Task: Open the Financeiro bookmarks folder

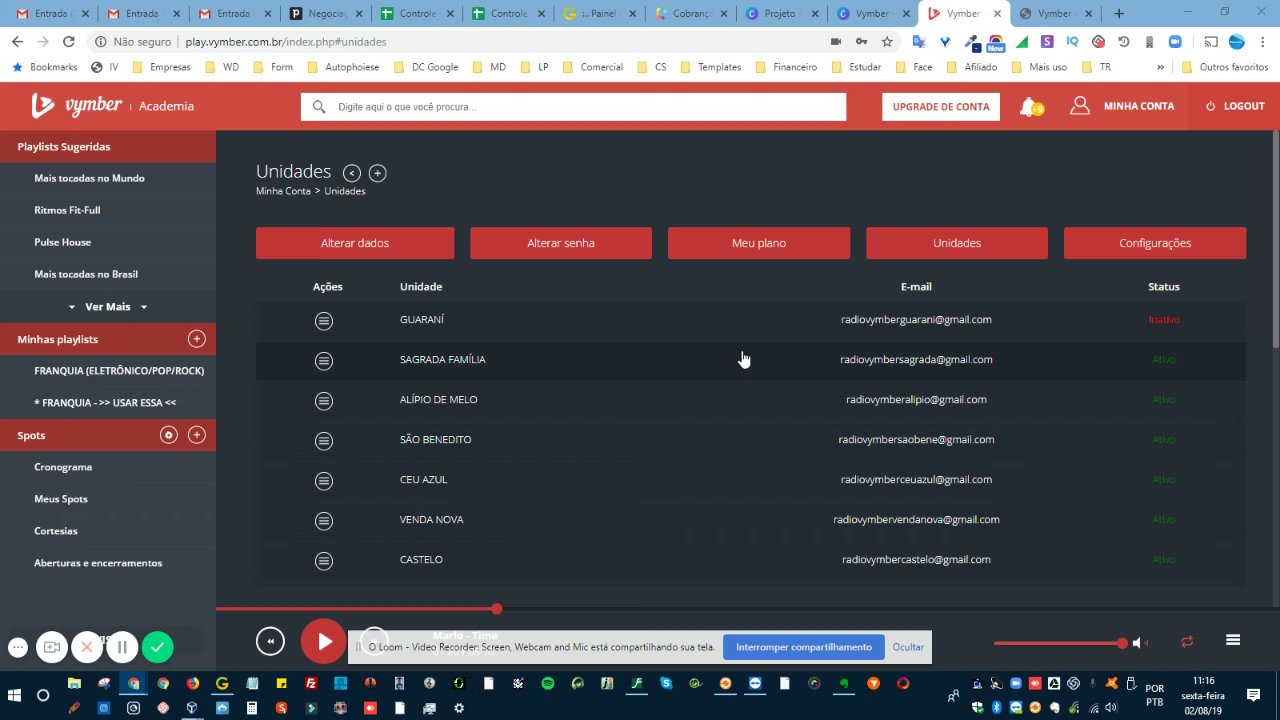Action: click(x=786, y=67)
